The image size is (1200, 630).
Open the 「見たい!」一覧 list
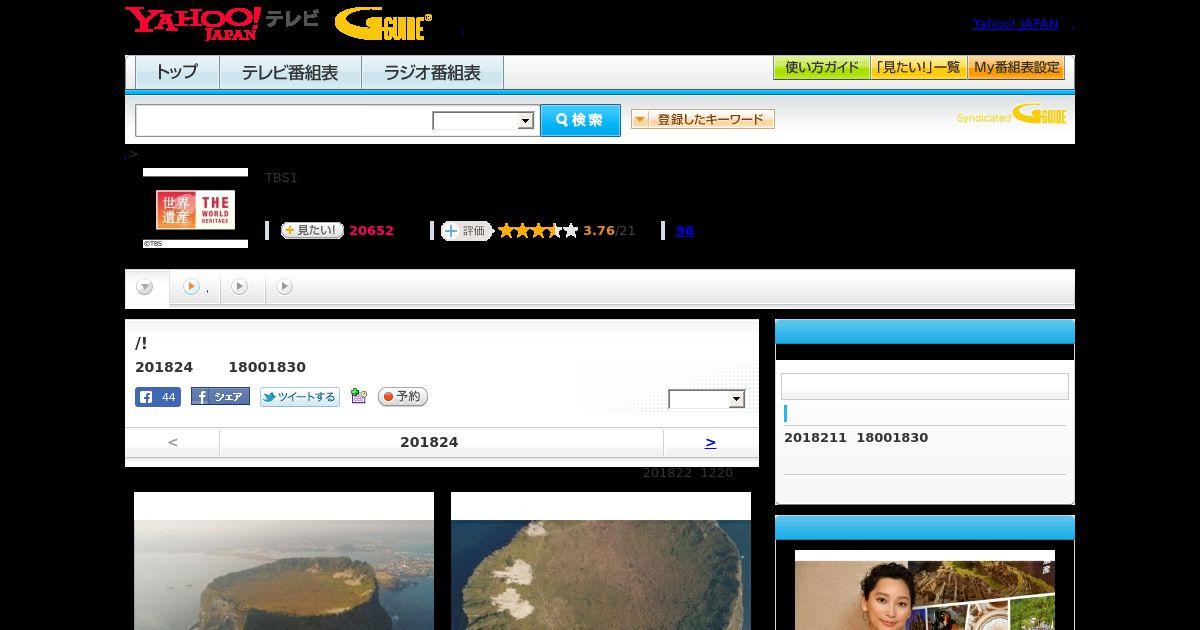(x=919, y=68)
